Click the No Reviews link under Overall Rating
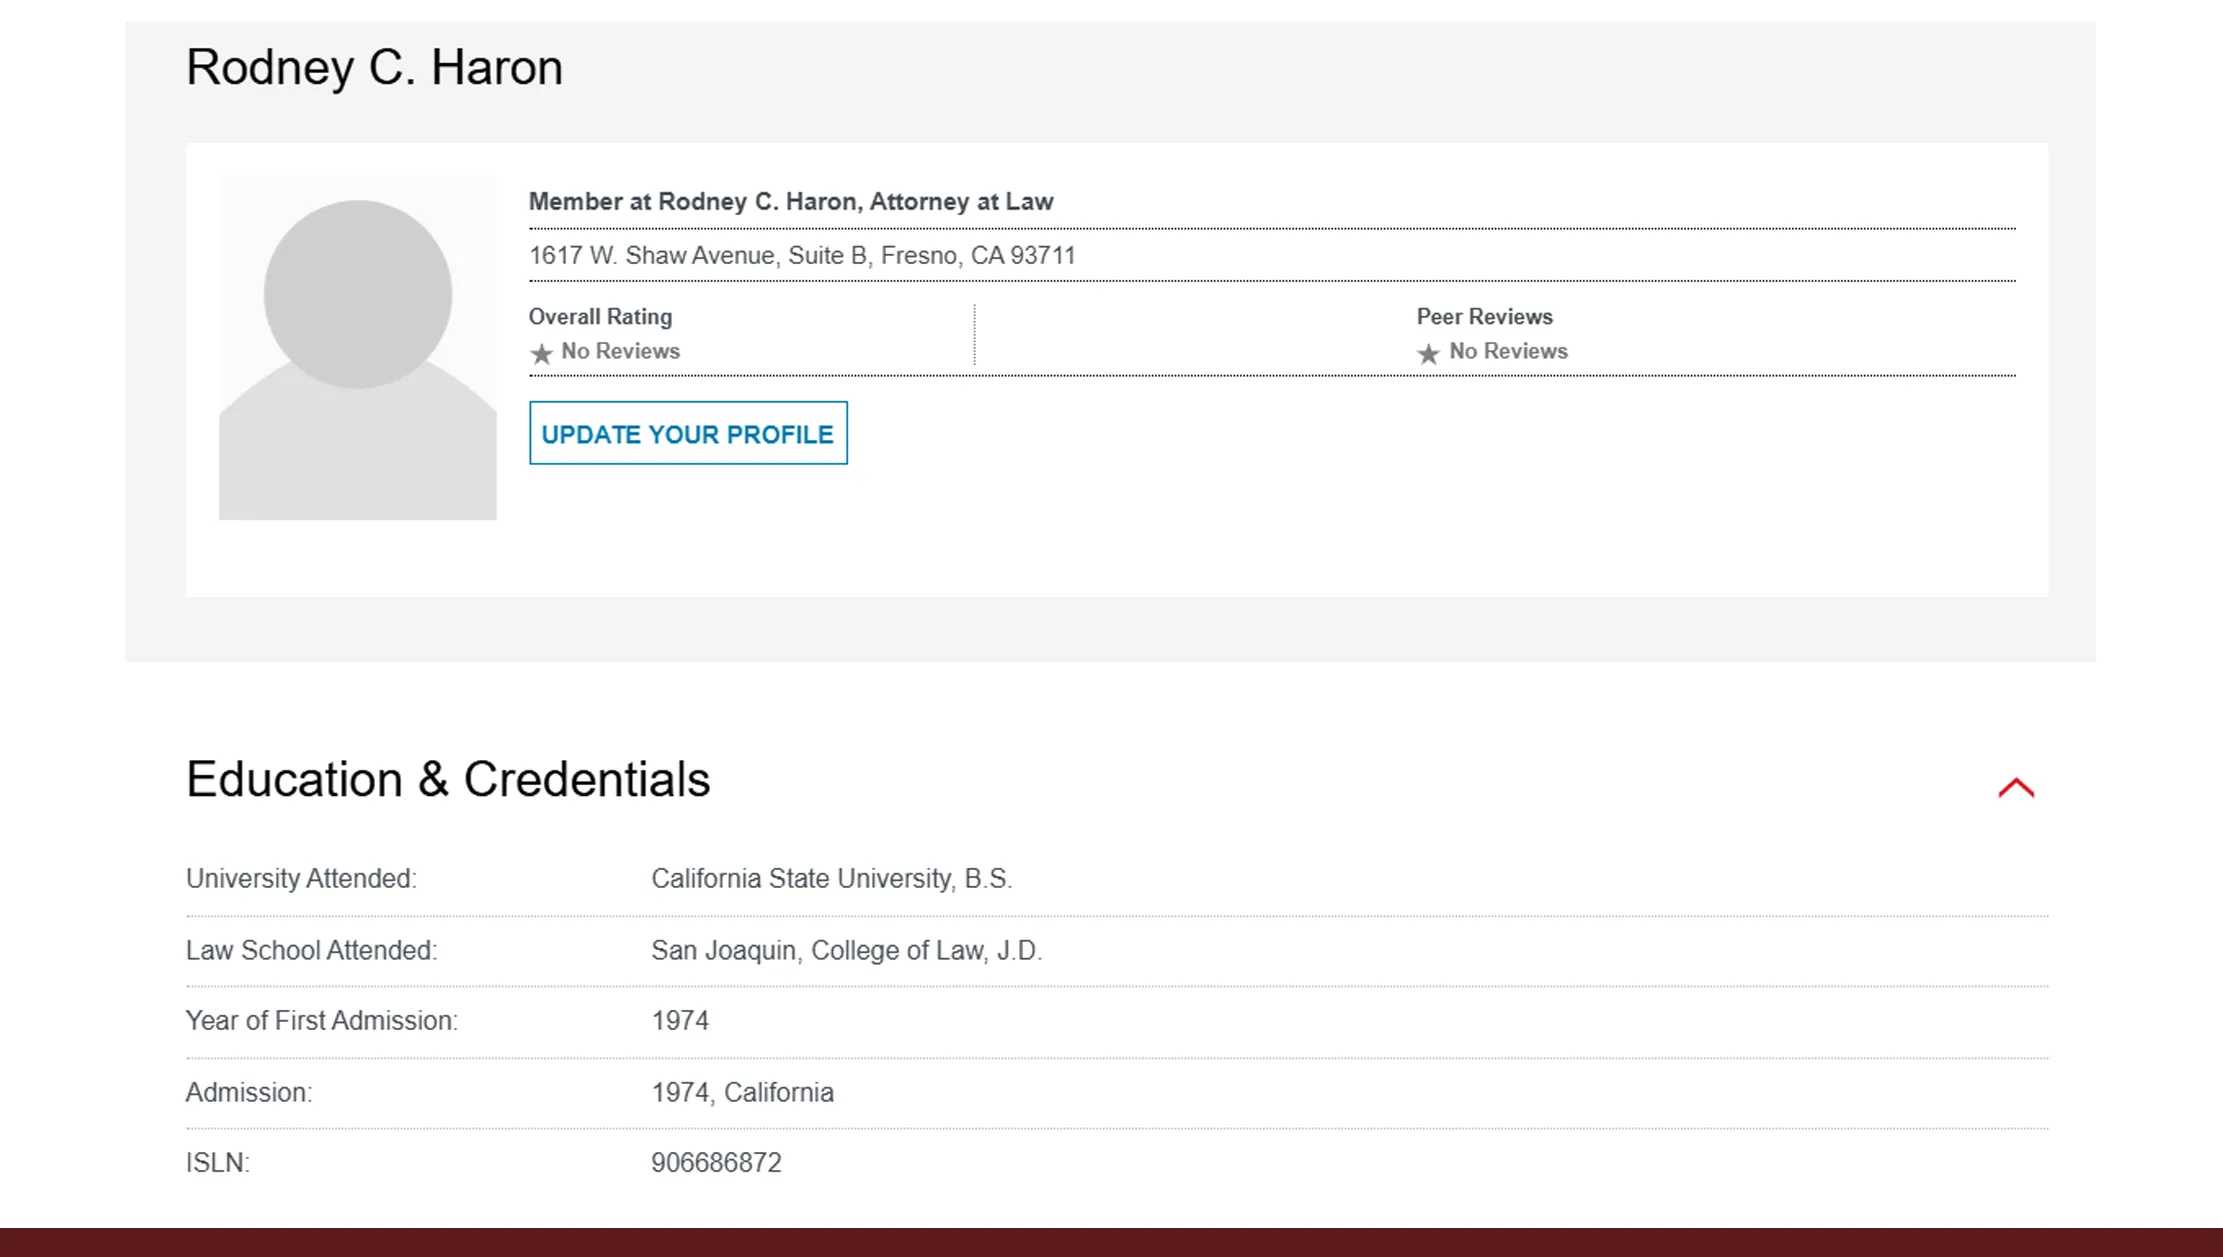Screen dimensions: 2223x1257 (x=620, y=351)
